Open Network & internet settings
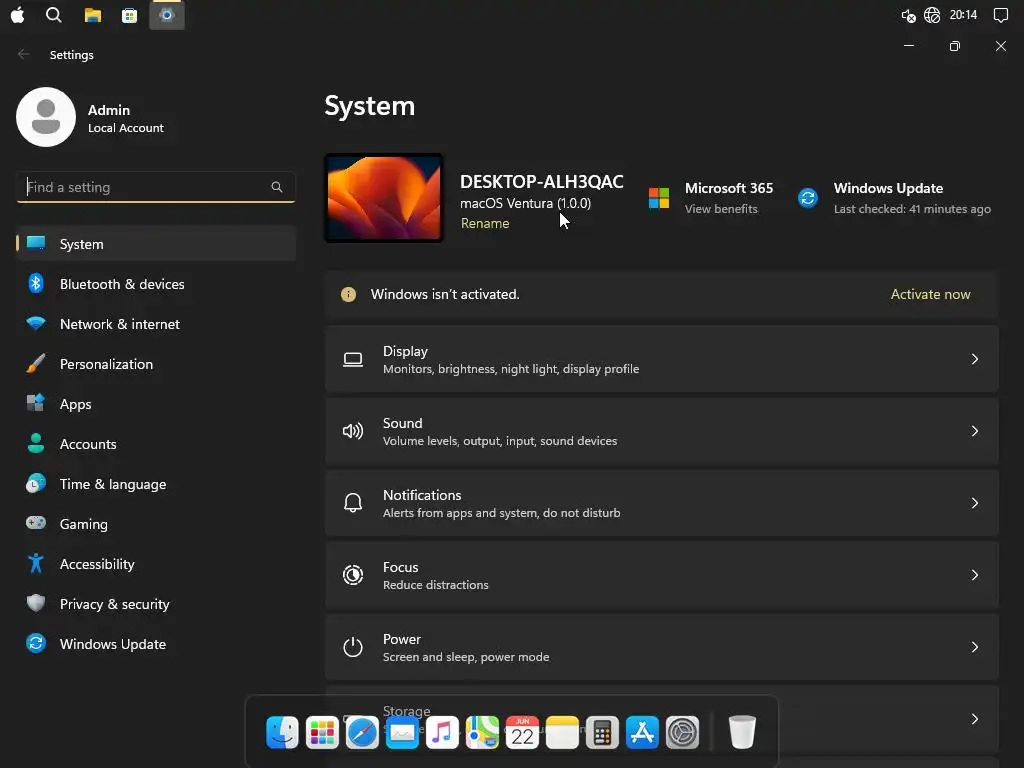 point(156,324)
